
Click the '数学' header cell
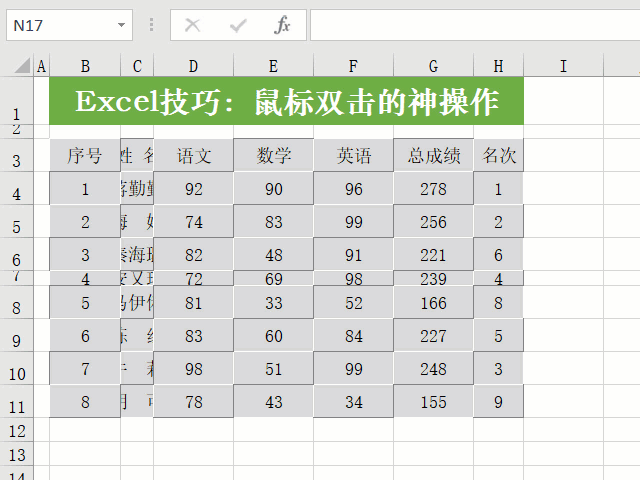tap(273, 156)
